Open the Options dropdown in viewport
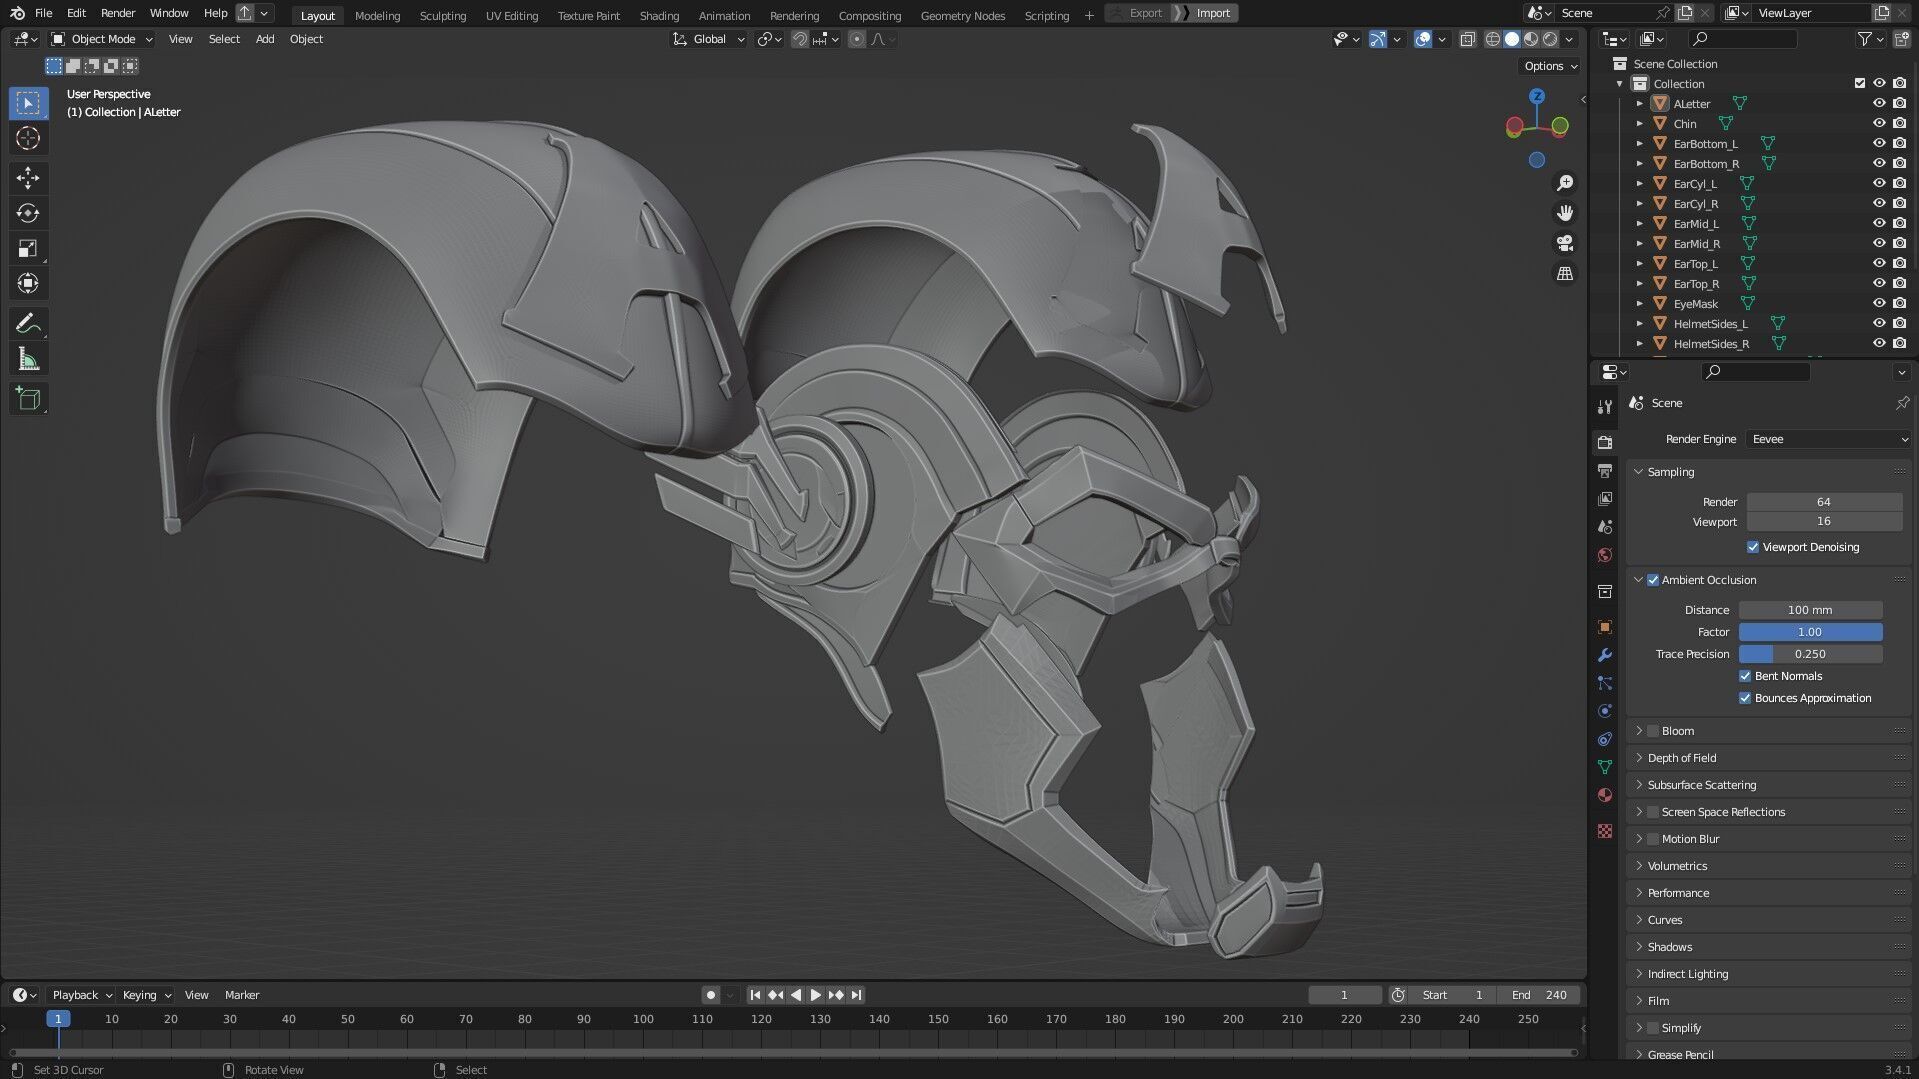1919x1079 pixels. 1549,66
